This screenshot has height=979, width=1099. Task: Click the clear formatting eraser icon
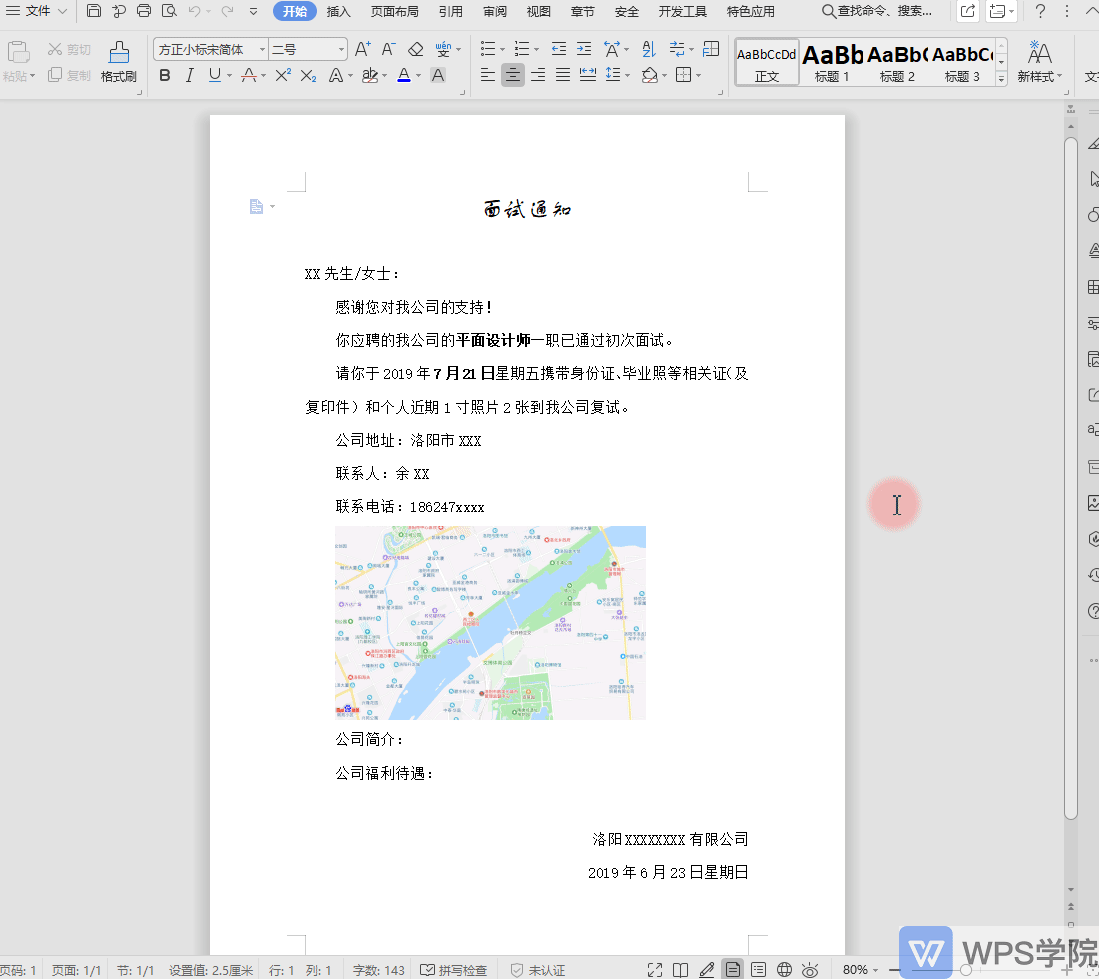pyautogui.click(x=416, y=49)
